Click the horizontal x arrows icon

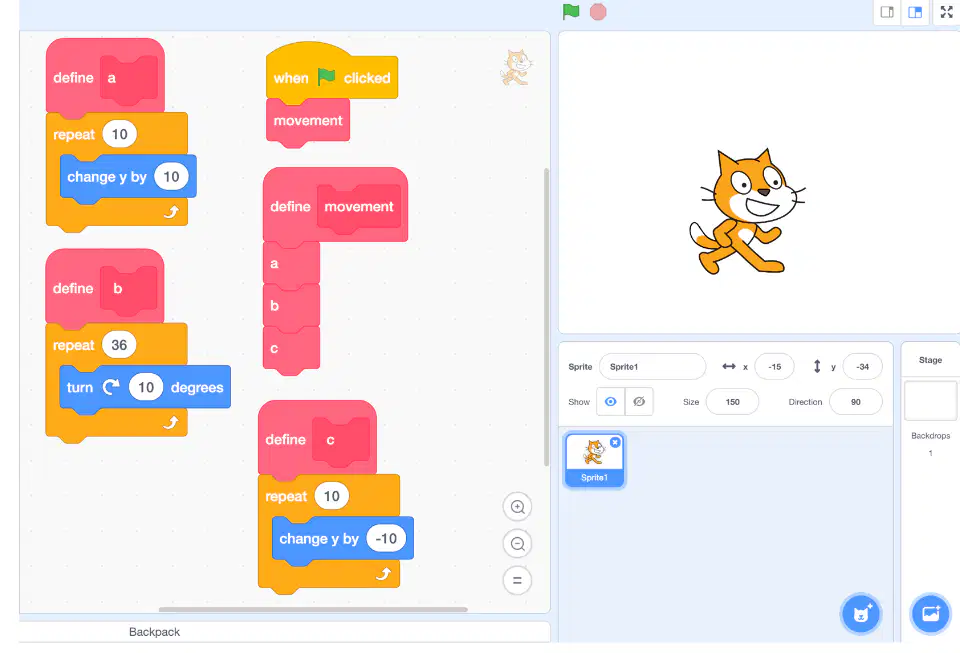point(729,367)
